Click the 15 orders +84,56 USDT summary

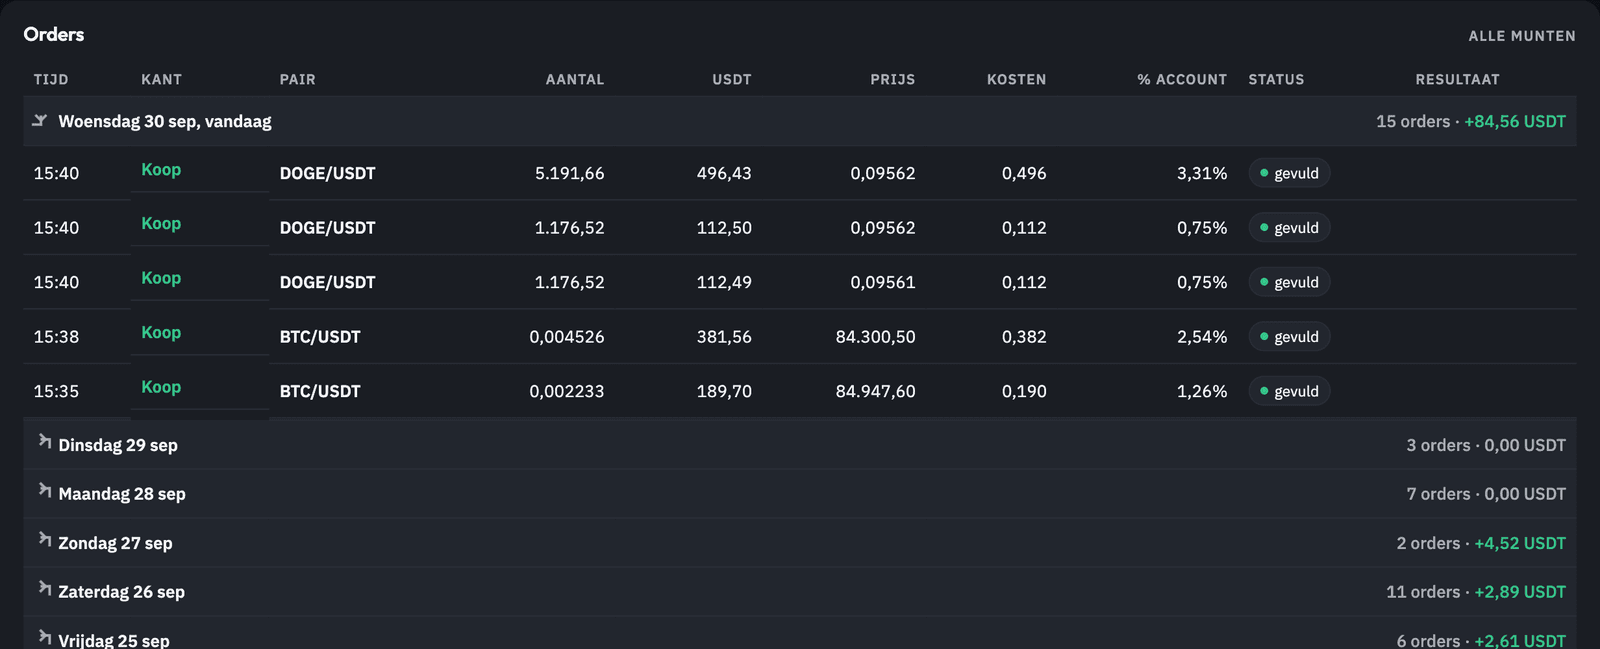pos(1471,121)
